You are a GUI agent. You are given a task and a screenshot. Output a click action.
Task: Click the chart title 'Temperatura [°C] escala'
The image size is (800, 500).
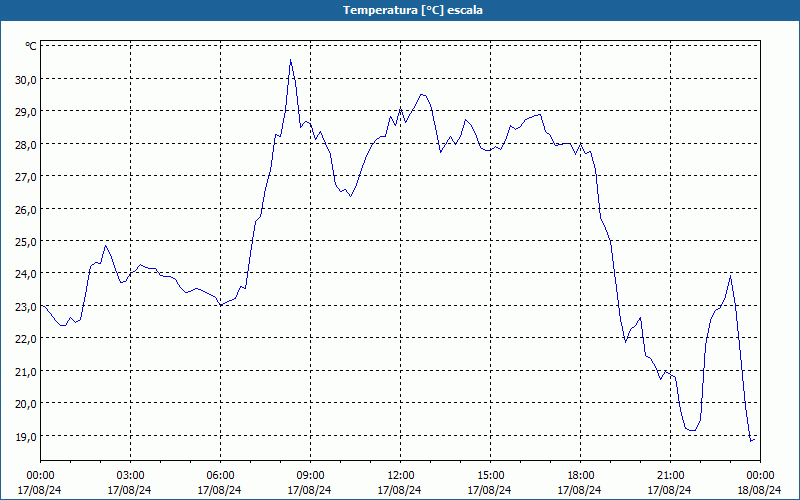pos(413,10)
